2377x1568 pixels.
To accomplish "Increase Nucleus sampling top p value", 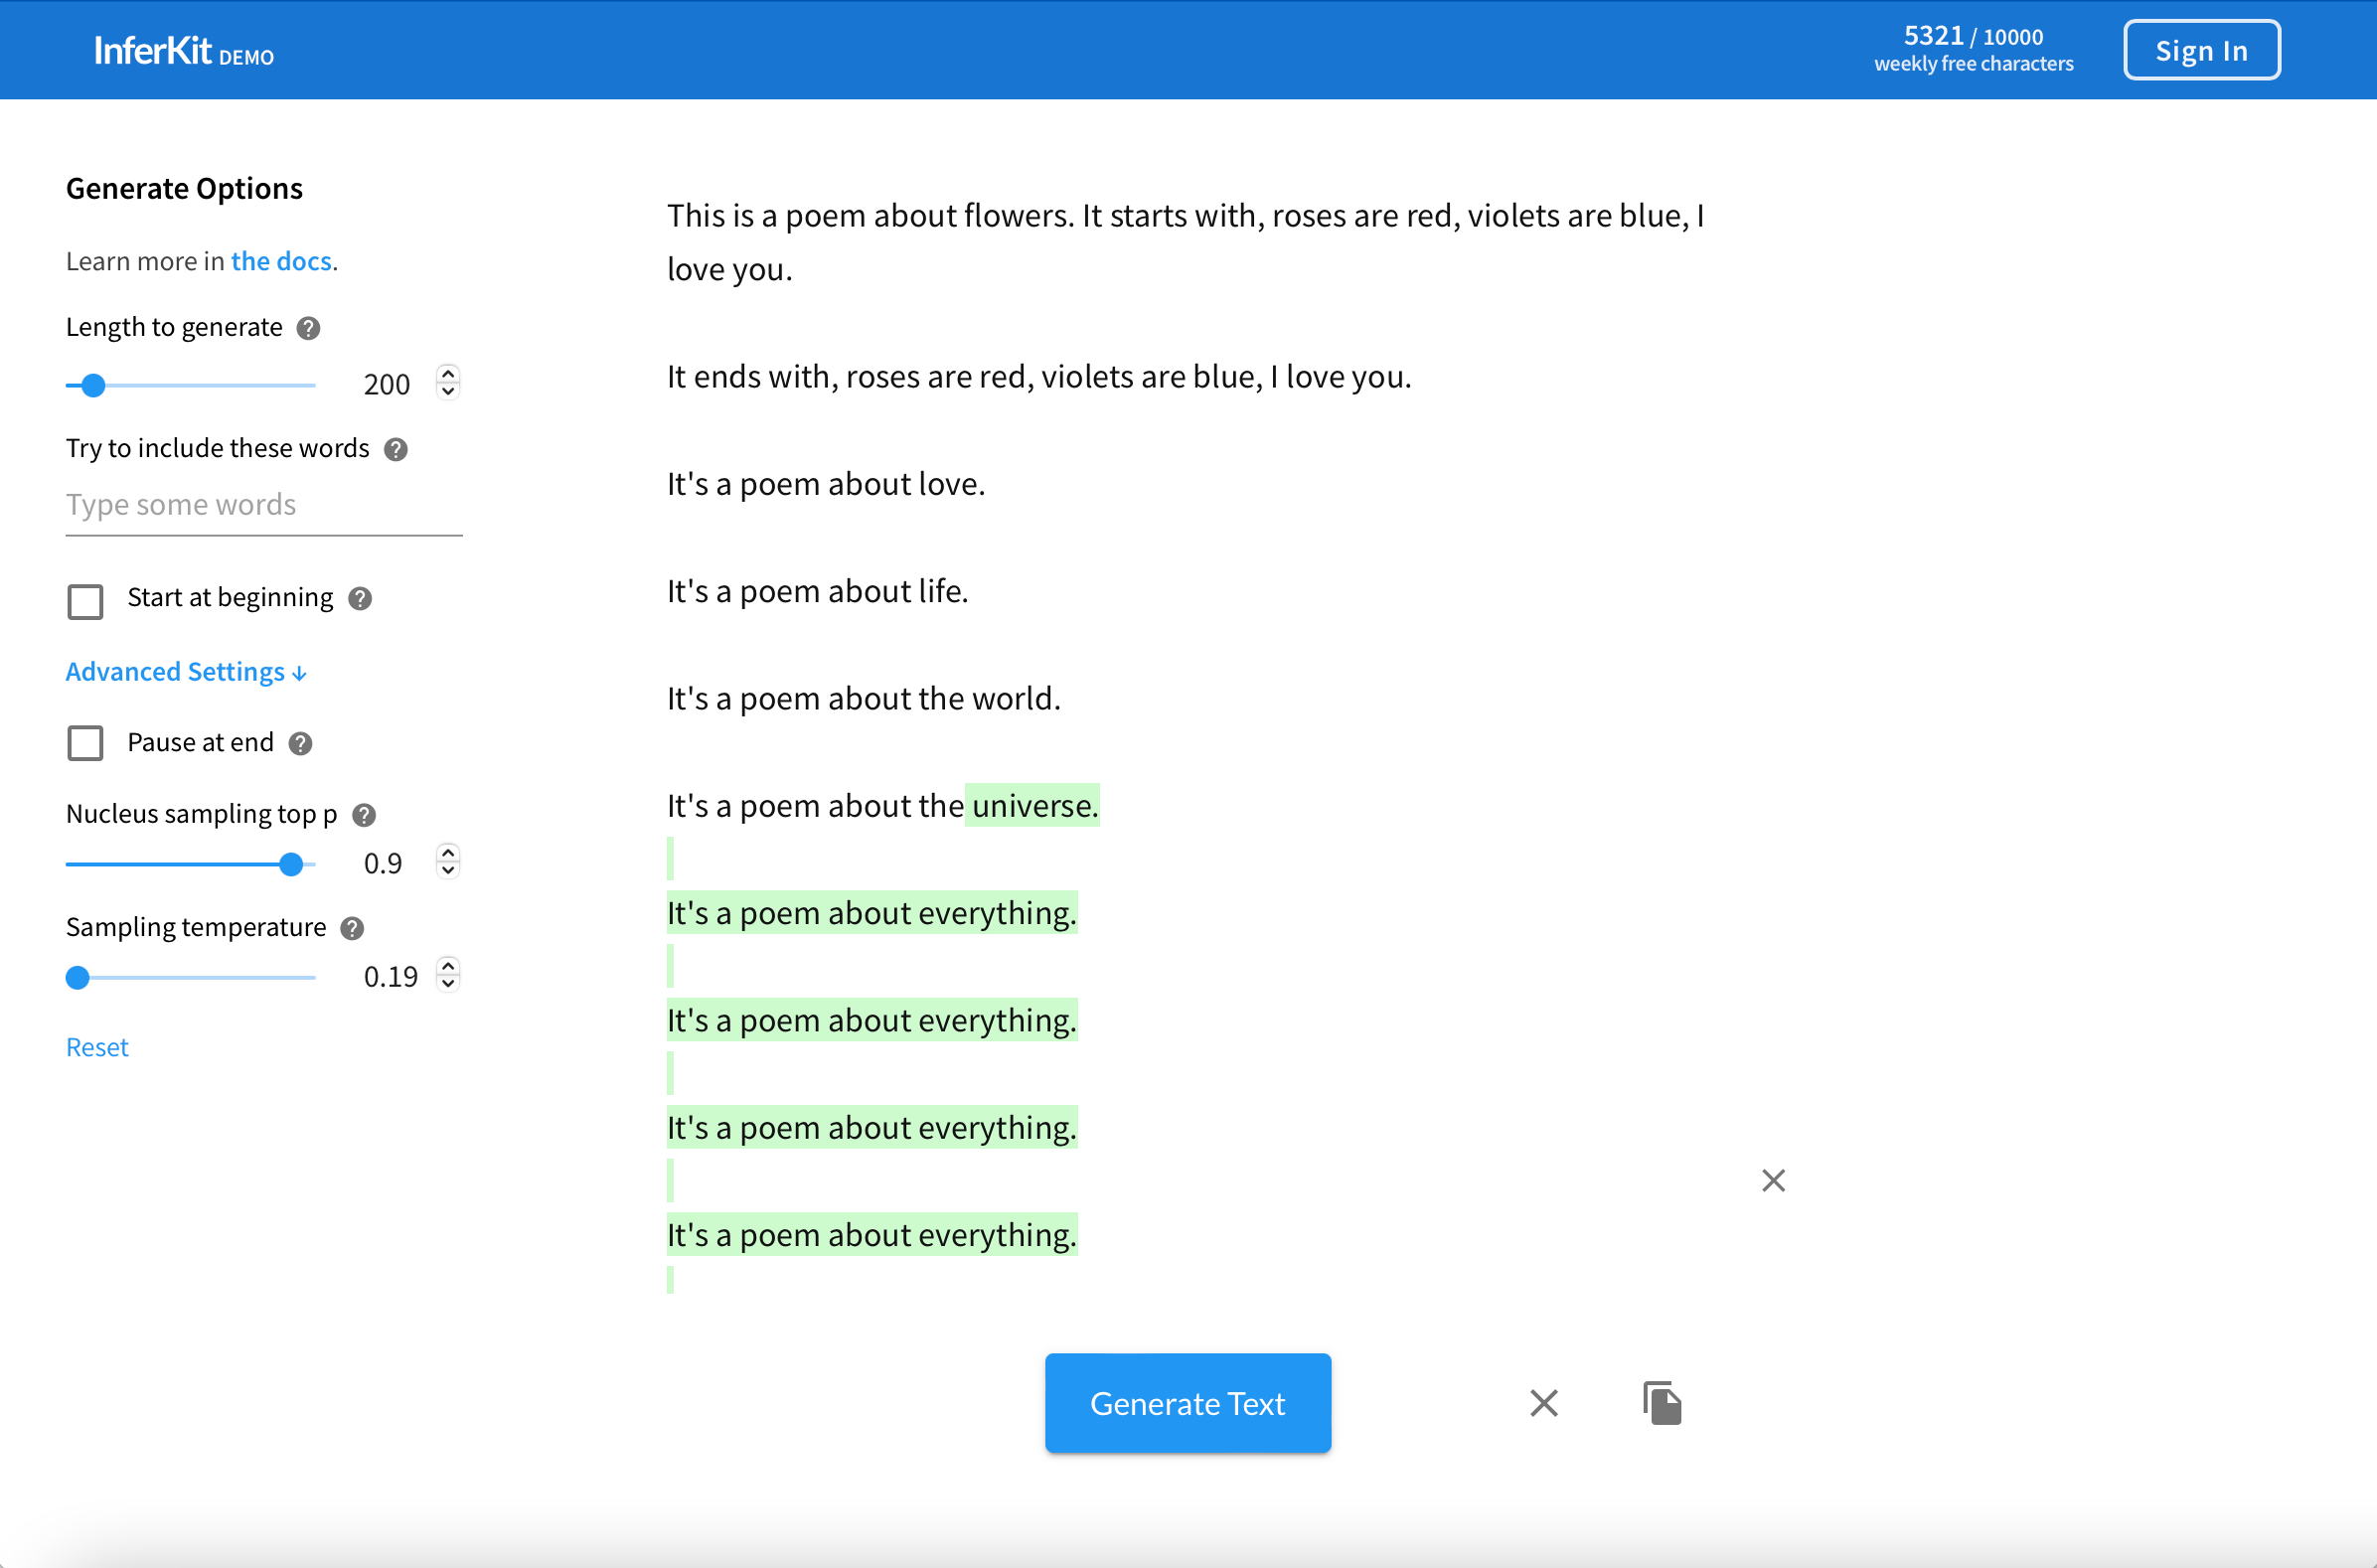I will [x=449, y=852].
